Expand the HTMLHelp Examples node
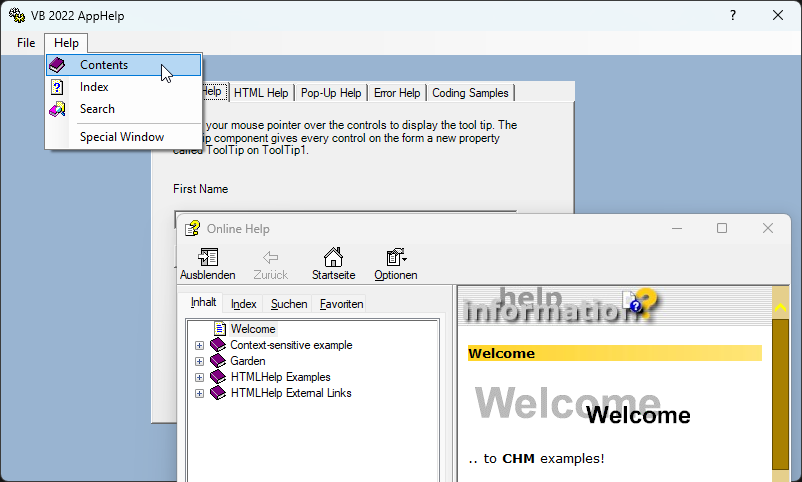This screenshot has width=802, height=482. [199, 378]
